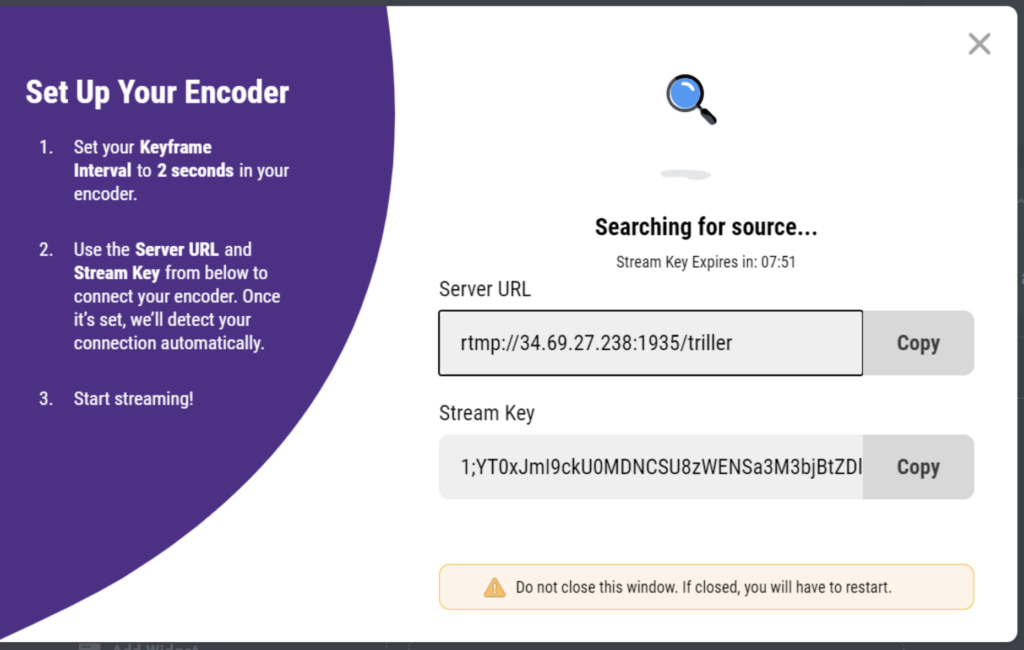Click the 'Set Up Your Encoder' title
Image resolution: width=1024 pixels, height=650 pixels.
tap(157, 92)
